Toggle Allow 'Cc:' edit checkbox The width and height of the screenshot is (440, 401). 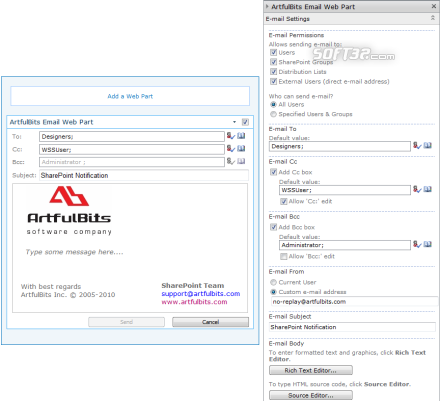point(284,201)
